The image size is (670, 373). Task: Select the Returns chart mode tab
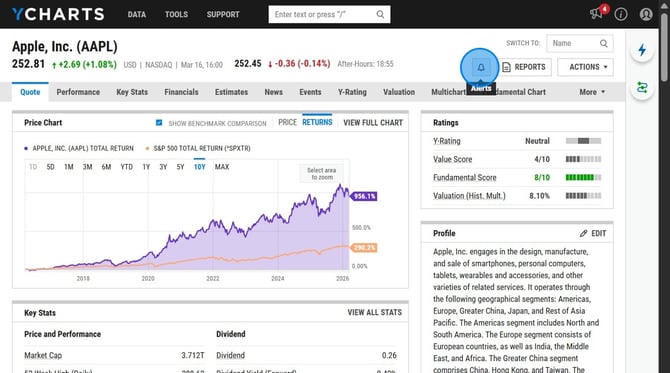tap(317, 122)
